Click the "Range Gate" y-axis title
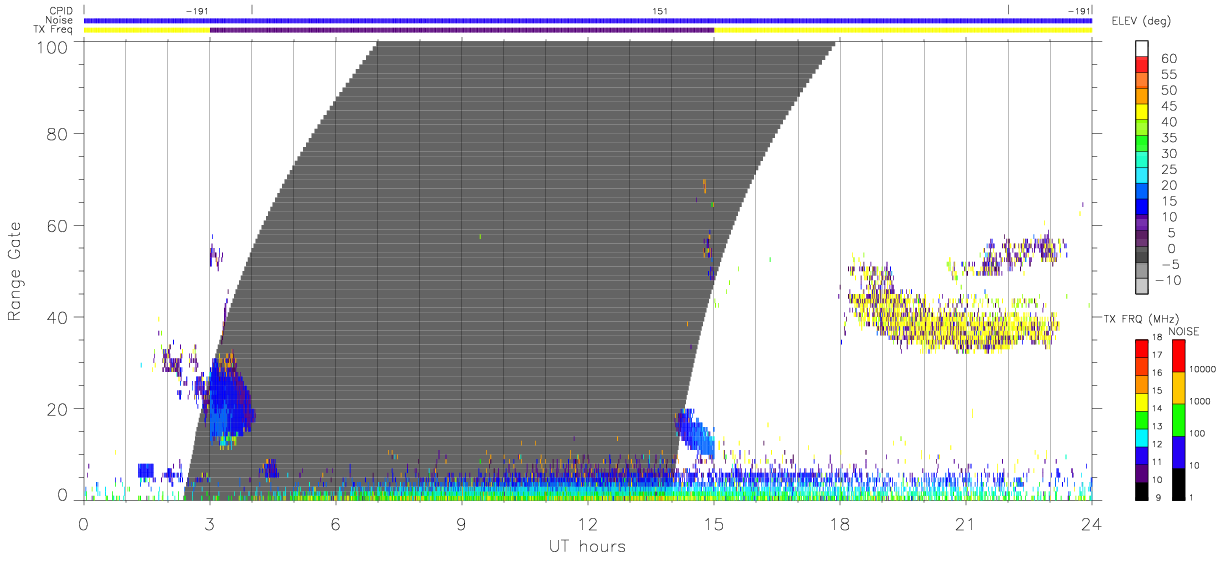Screen dimensions: 1228x567 coord(16,272)
